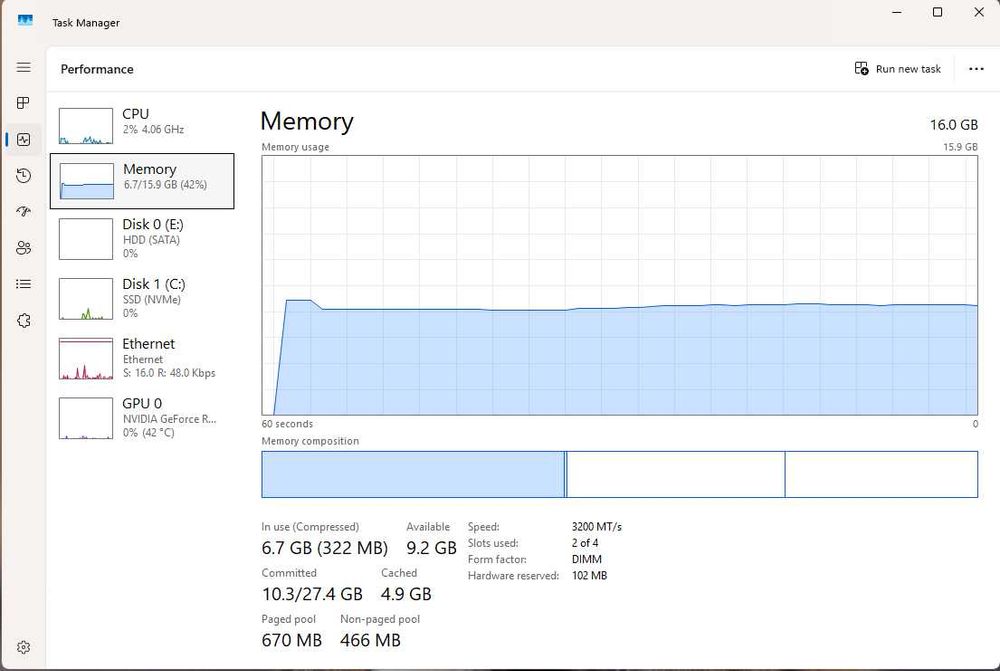The image size is (1000, 671).
Task: Go to the Processes page icon
Action: [24, 103]
